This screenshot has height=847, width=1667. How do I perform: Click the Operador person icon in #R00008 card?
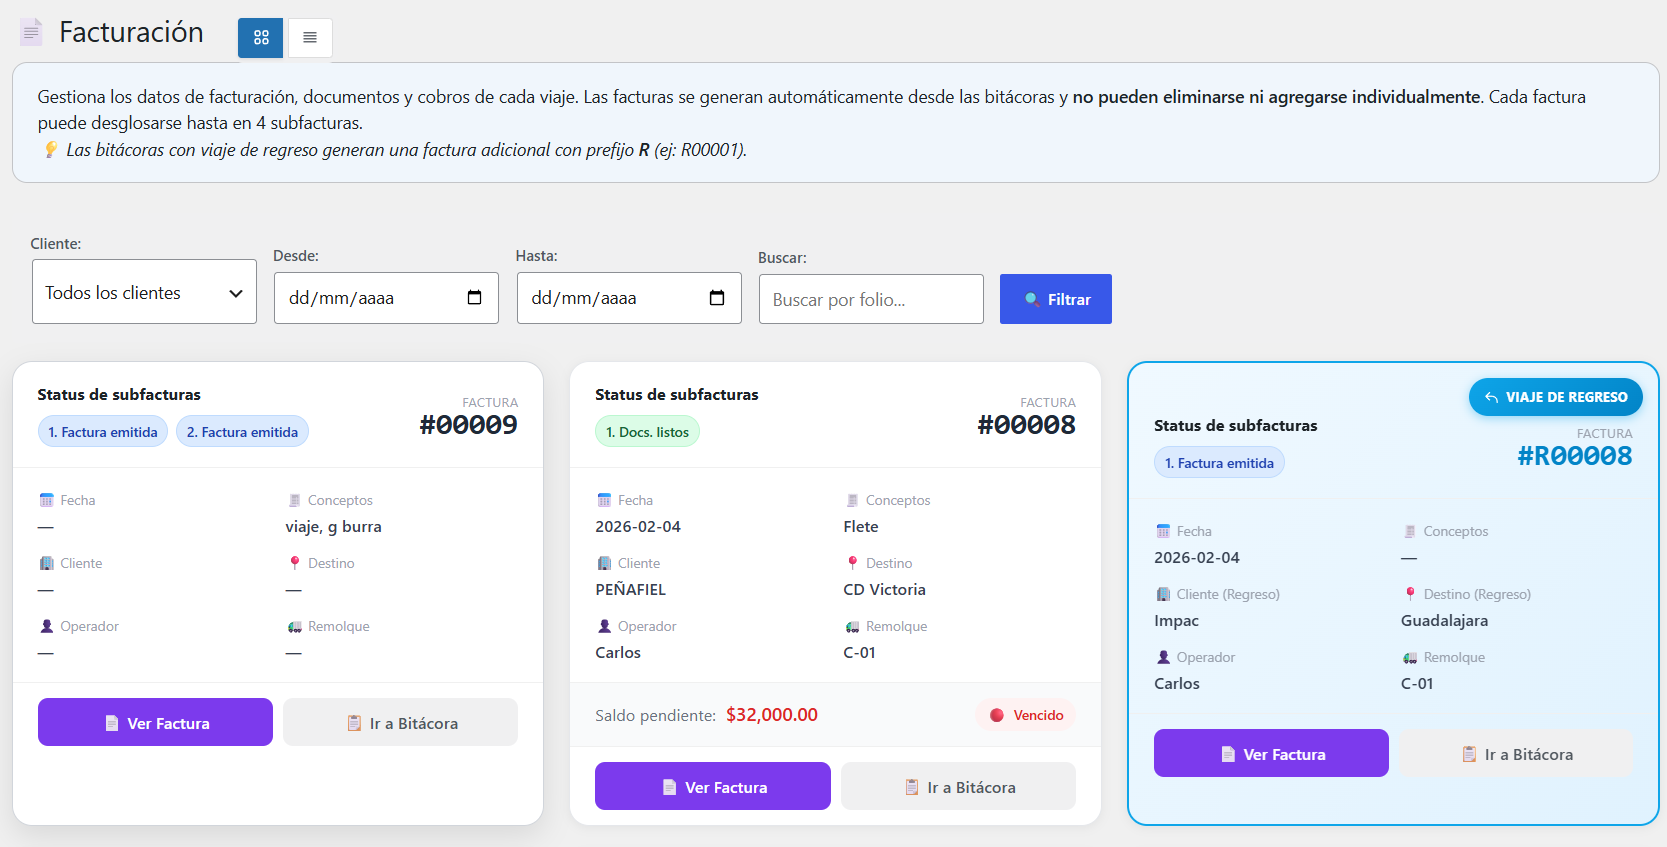tap(1163, 657)
